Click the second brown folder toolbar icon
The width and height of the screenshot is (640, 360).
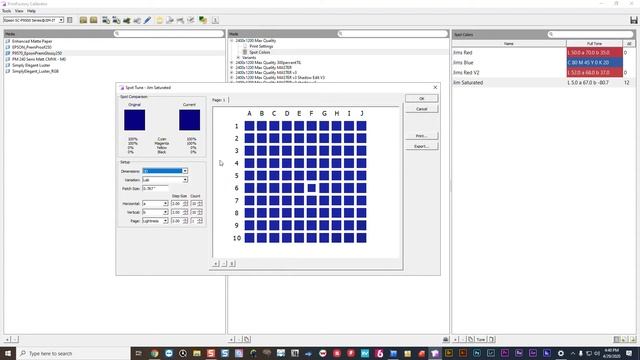click(x=93, y=20)
